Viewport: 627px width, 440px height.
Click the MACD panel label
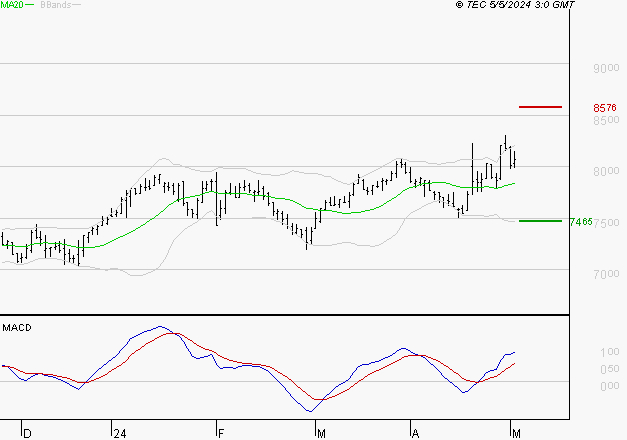tap(17, 328)
